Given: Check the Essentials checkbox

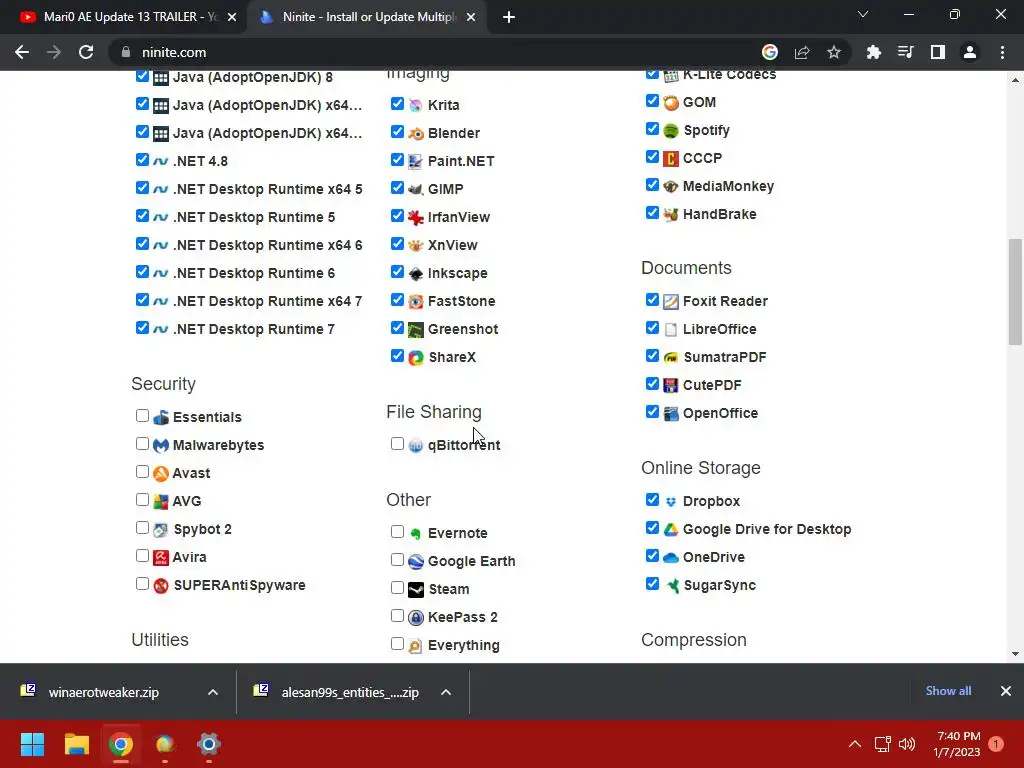Looking at the screenshot, I should point(142,416).
